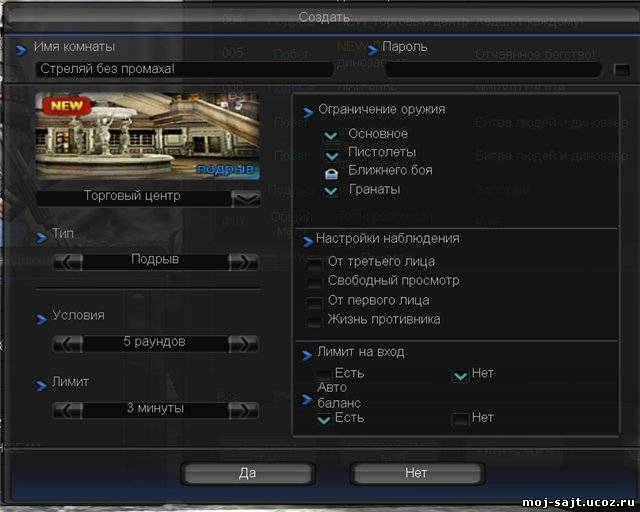640x512 pixels.
Task: Select Нет under Авто баланс
Action: (460, 419)
